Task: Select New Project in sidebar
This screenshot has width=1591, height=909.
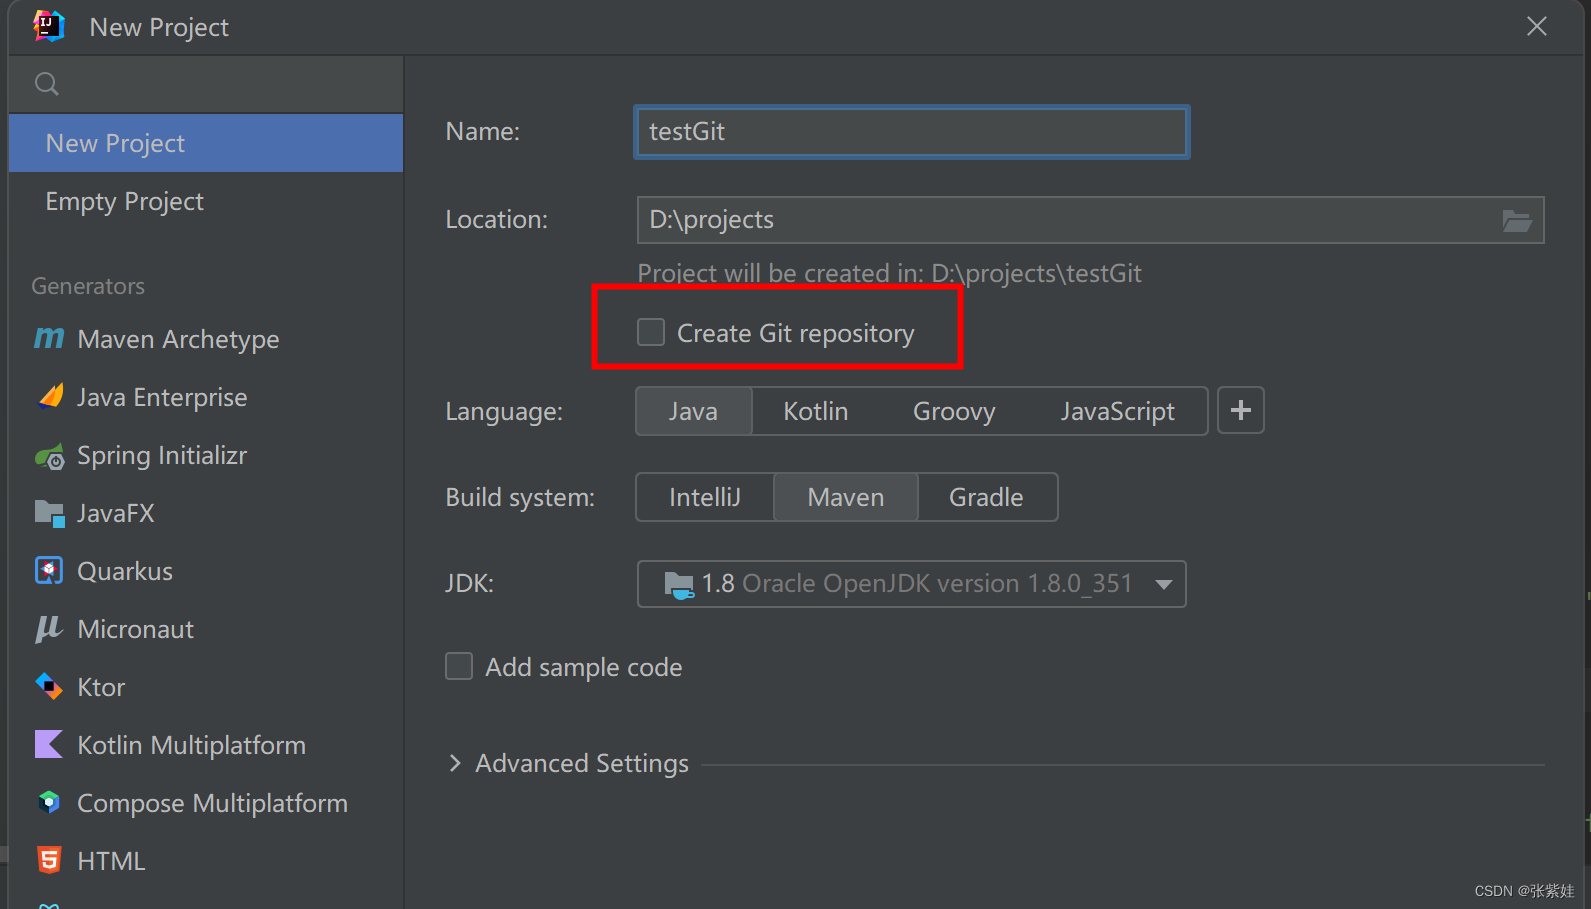Action: tap(206, 143)
